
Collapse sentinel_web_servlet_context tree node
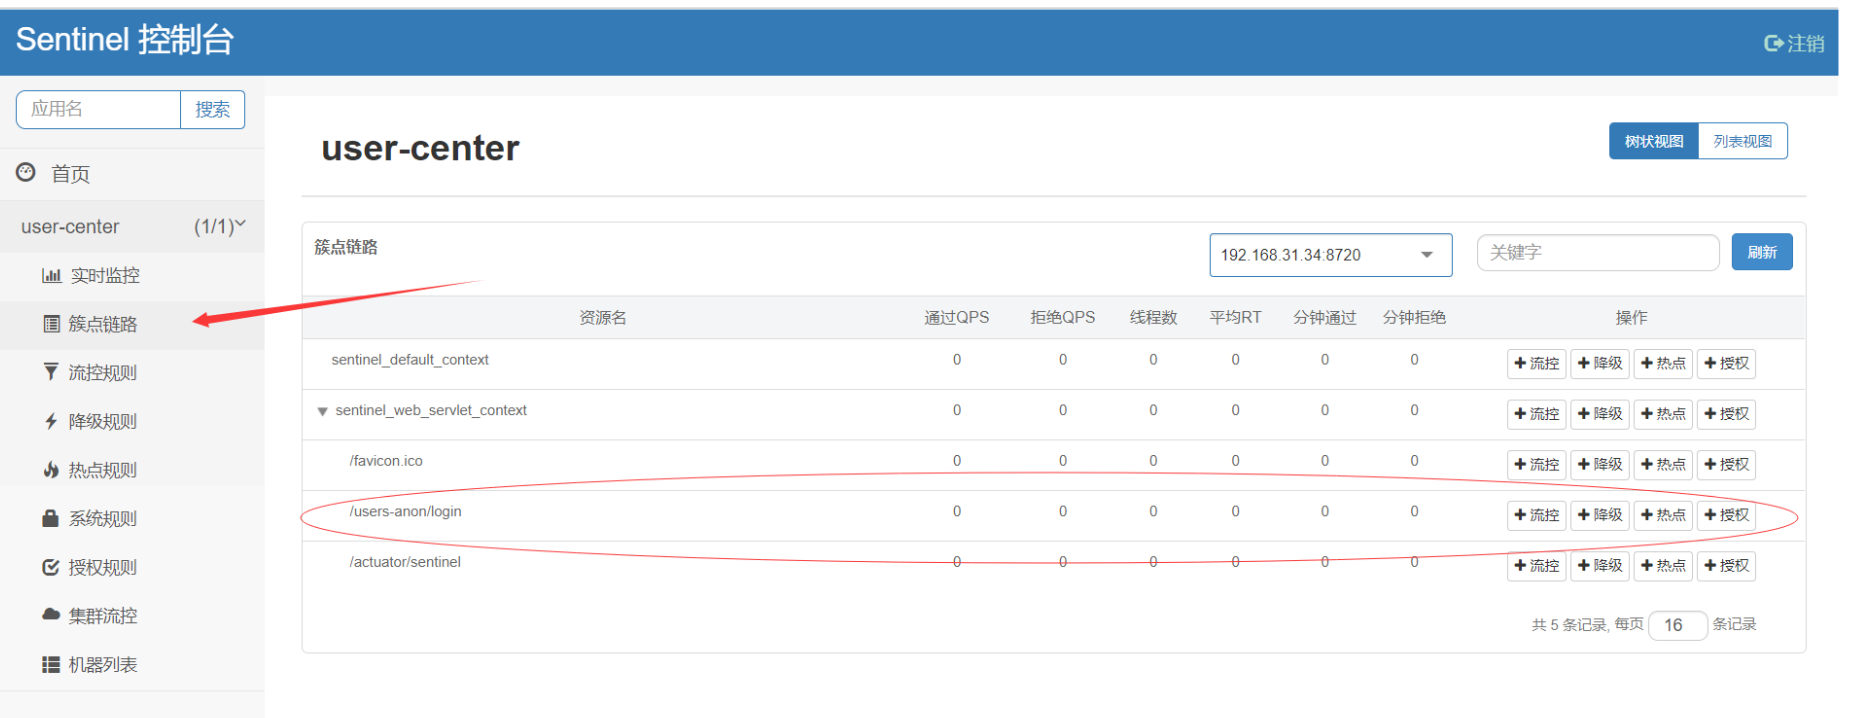(322, 411)
